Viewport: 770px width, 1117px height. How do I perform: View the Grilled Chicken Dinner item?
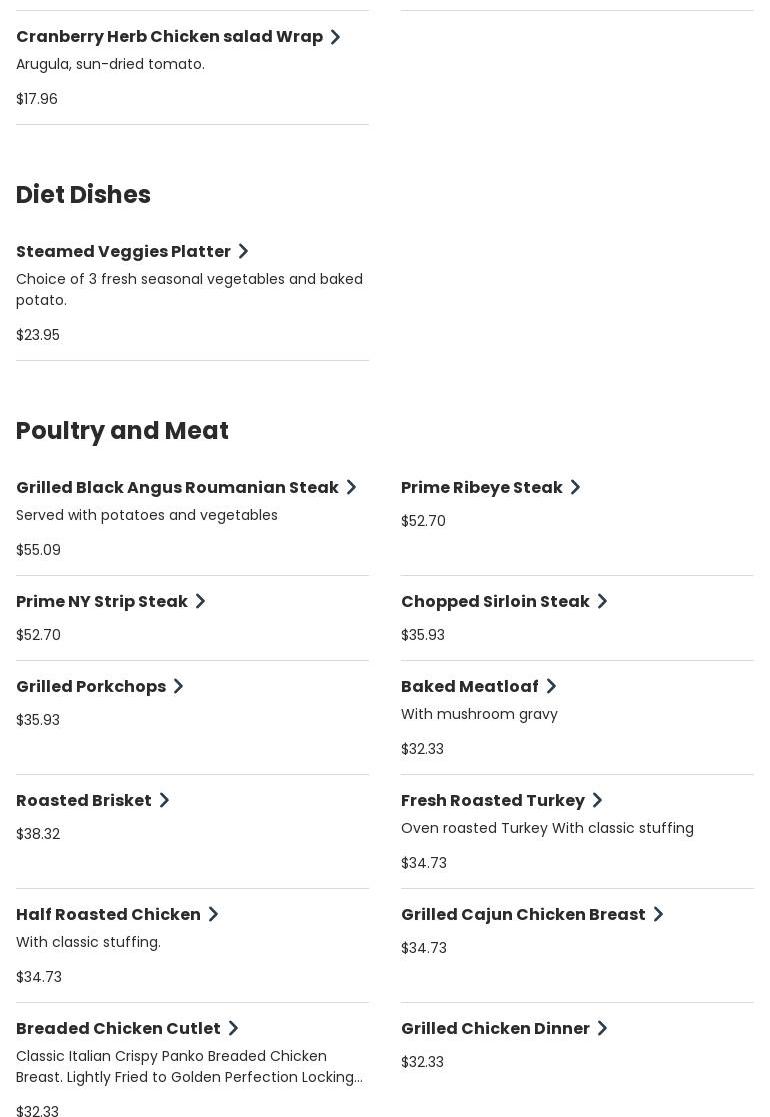tap(495, 1029)
